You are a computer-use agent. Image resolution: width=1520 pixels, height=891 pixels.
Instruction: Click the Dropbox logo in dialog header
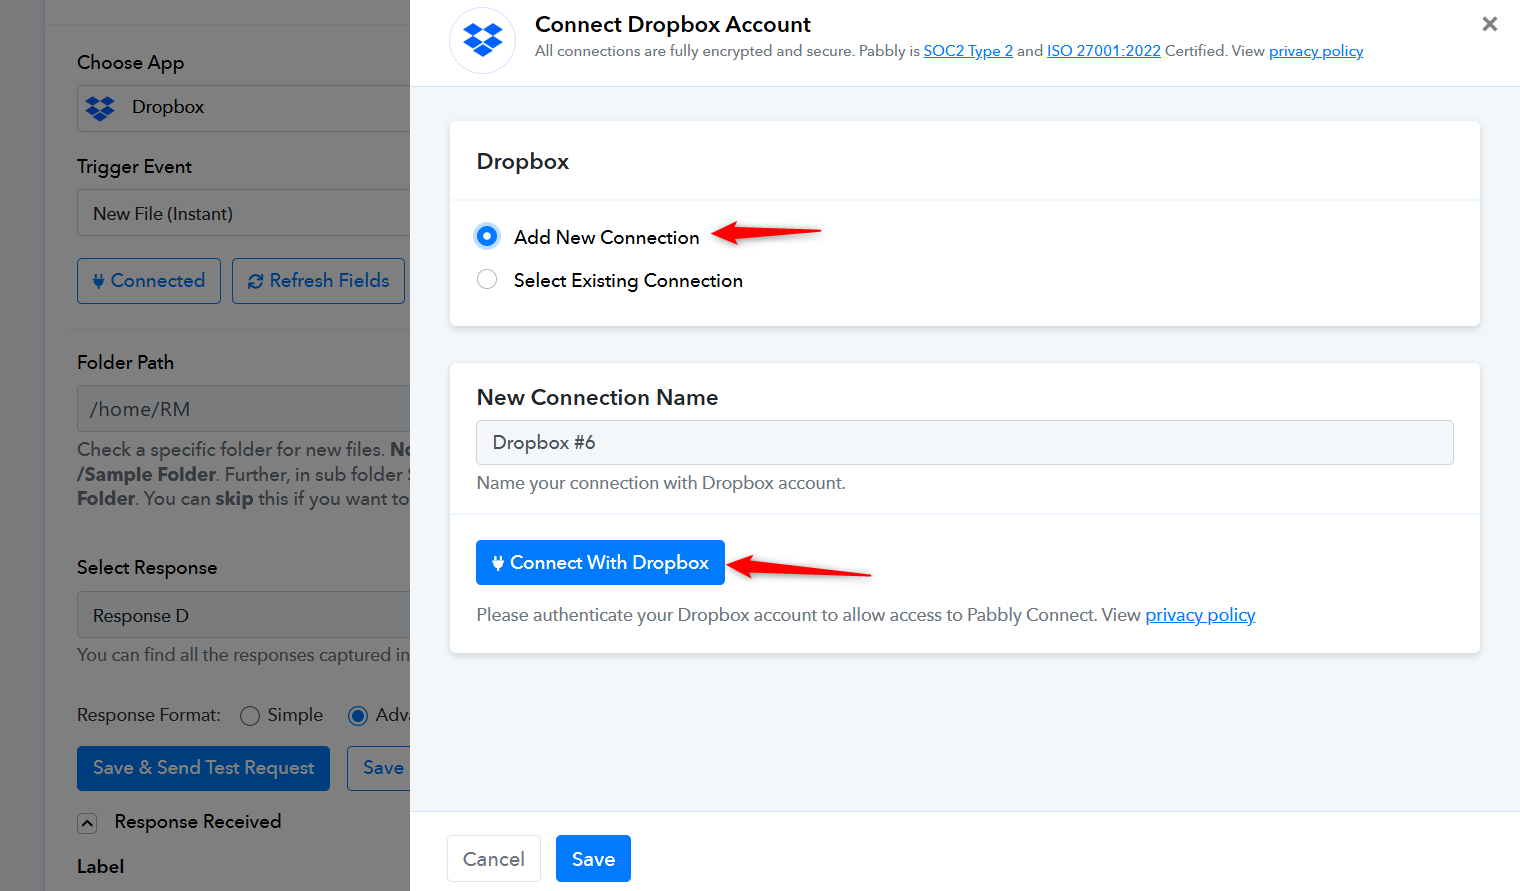pos(483,41)
